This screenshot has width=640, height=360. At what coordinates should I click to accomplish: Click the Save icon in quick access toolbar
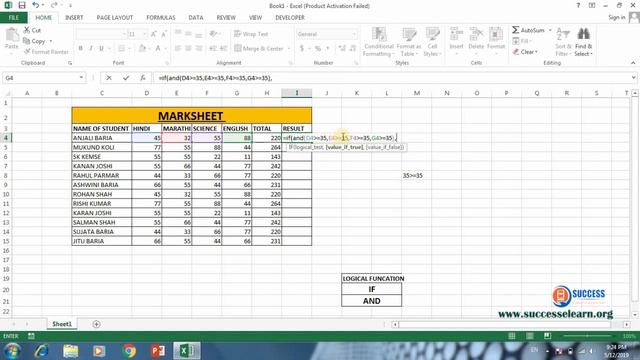coord(22,5)
